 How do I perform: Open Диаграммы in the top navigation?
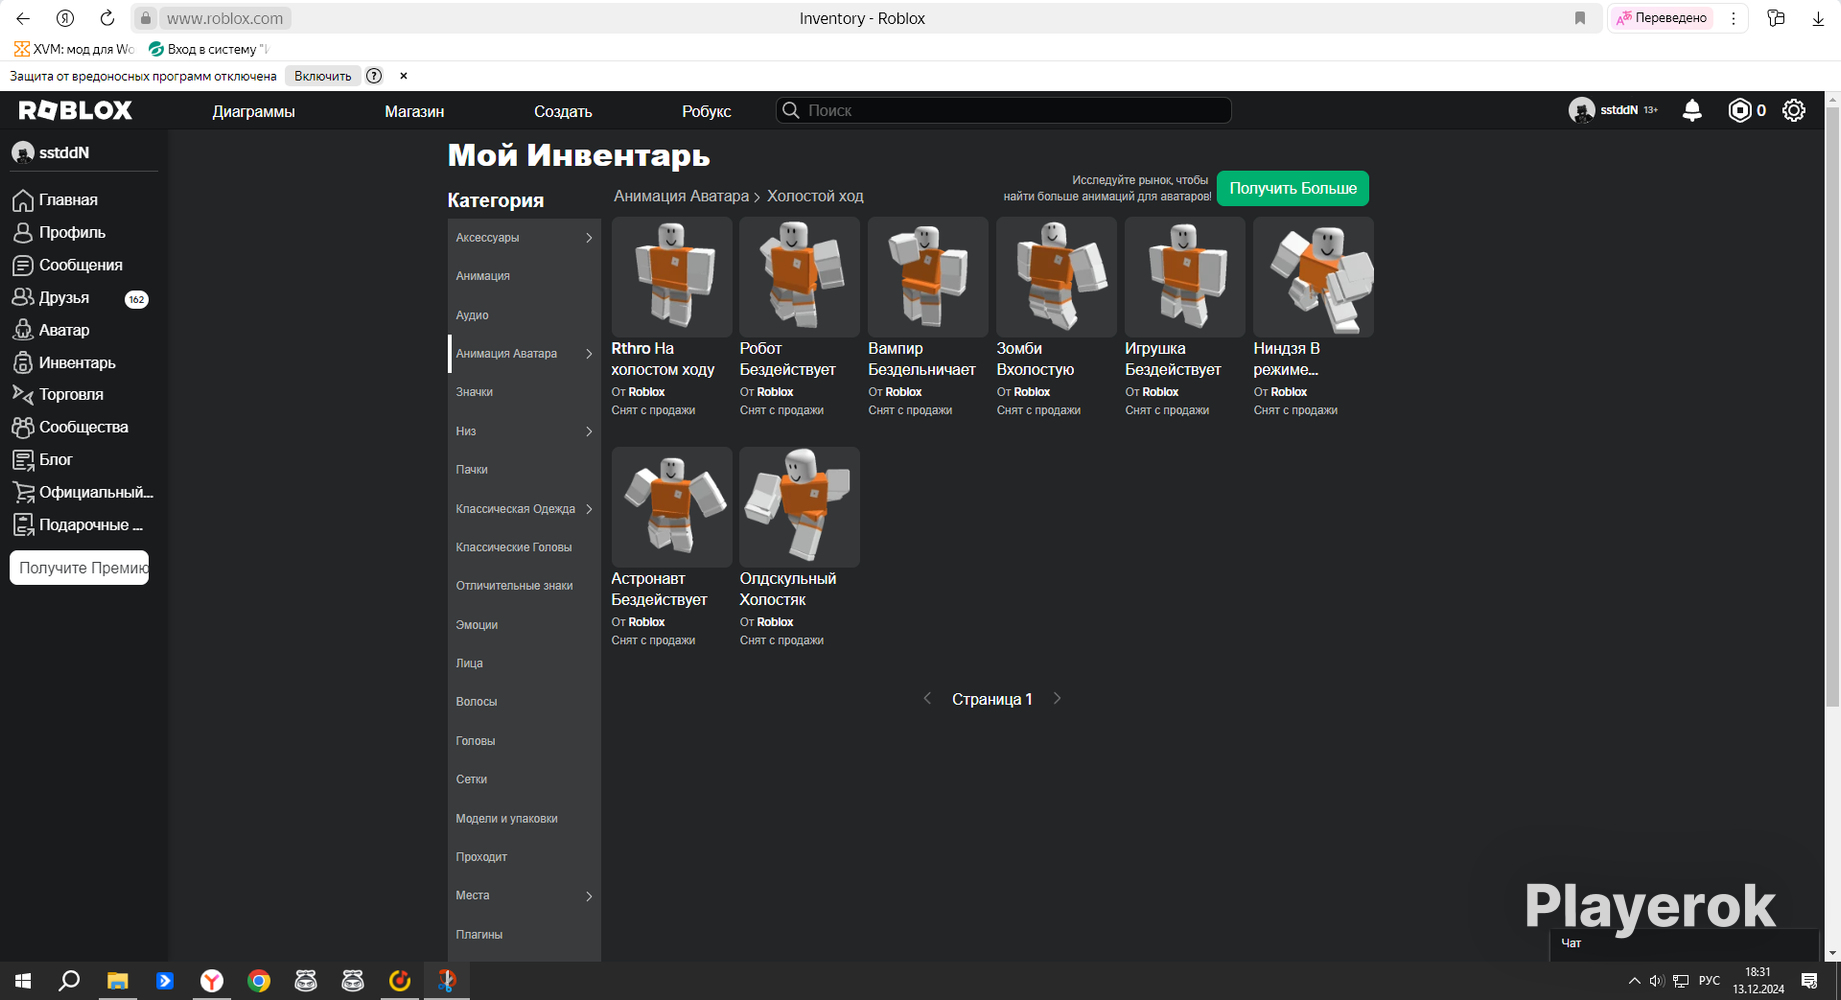click(254, 111)
